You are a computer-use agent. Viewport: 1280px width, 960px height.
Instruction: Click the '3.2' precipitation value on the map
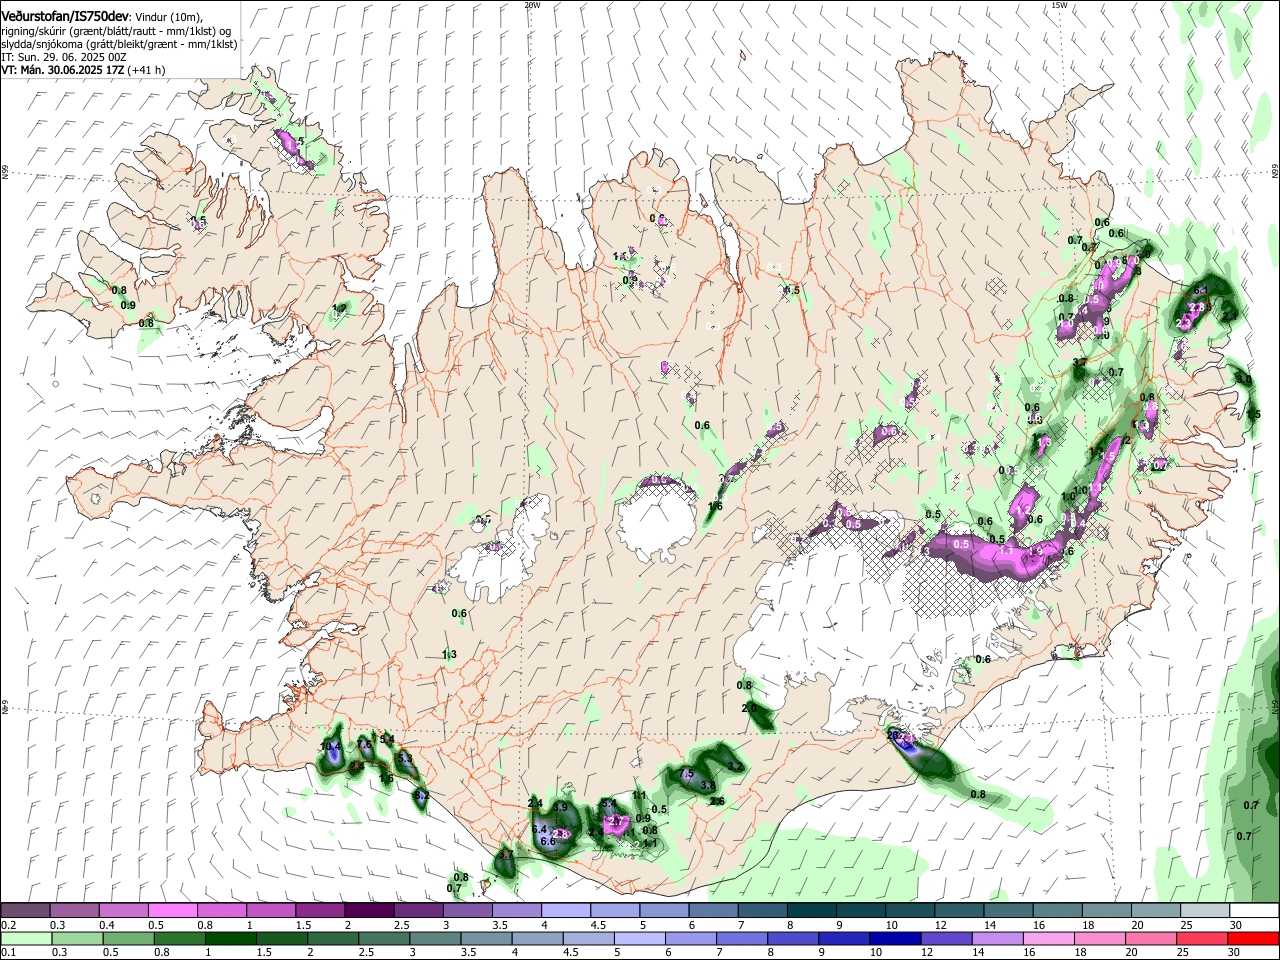coord(735,767)
